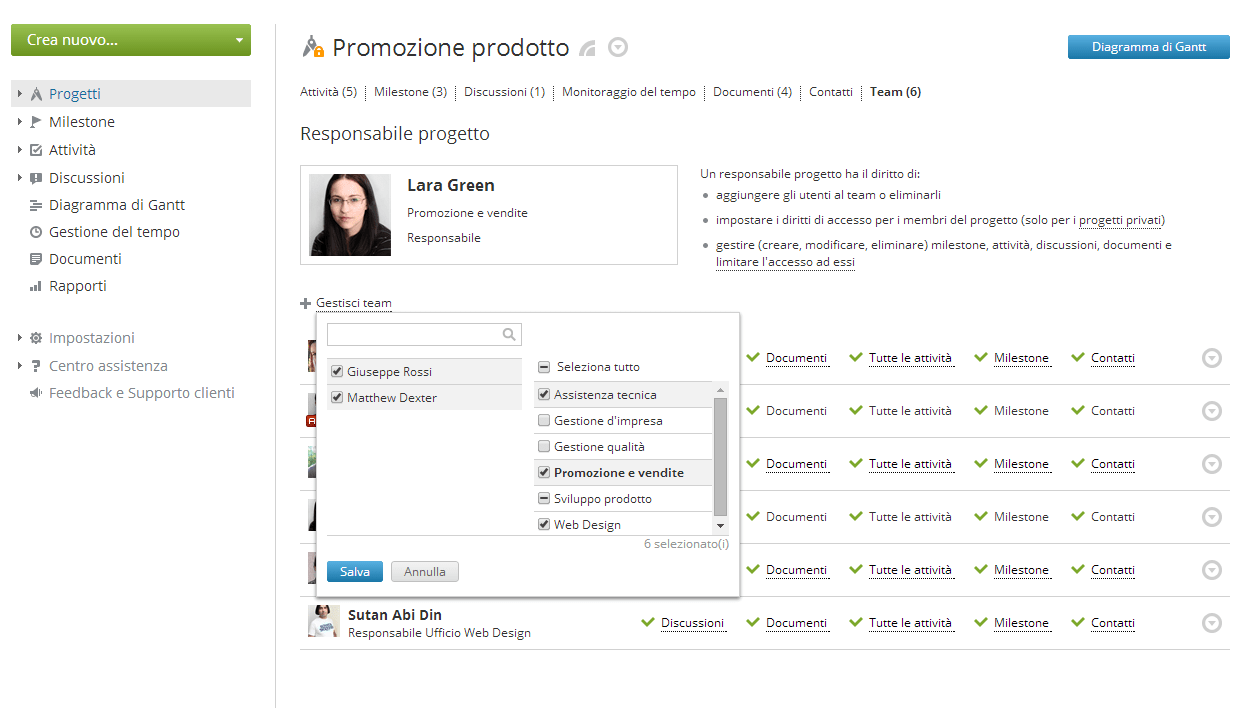Click the Rapporti bar chart icon

click(x=36, y=286)
